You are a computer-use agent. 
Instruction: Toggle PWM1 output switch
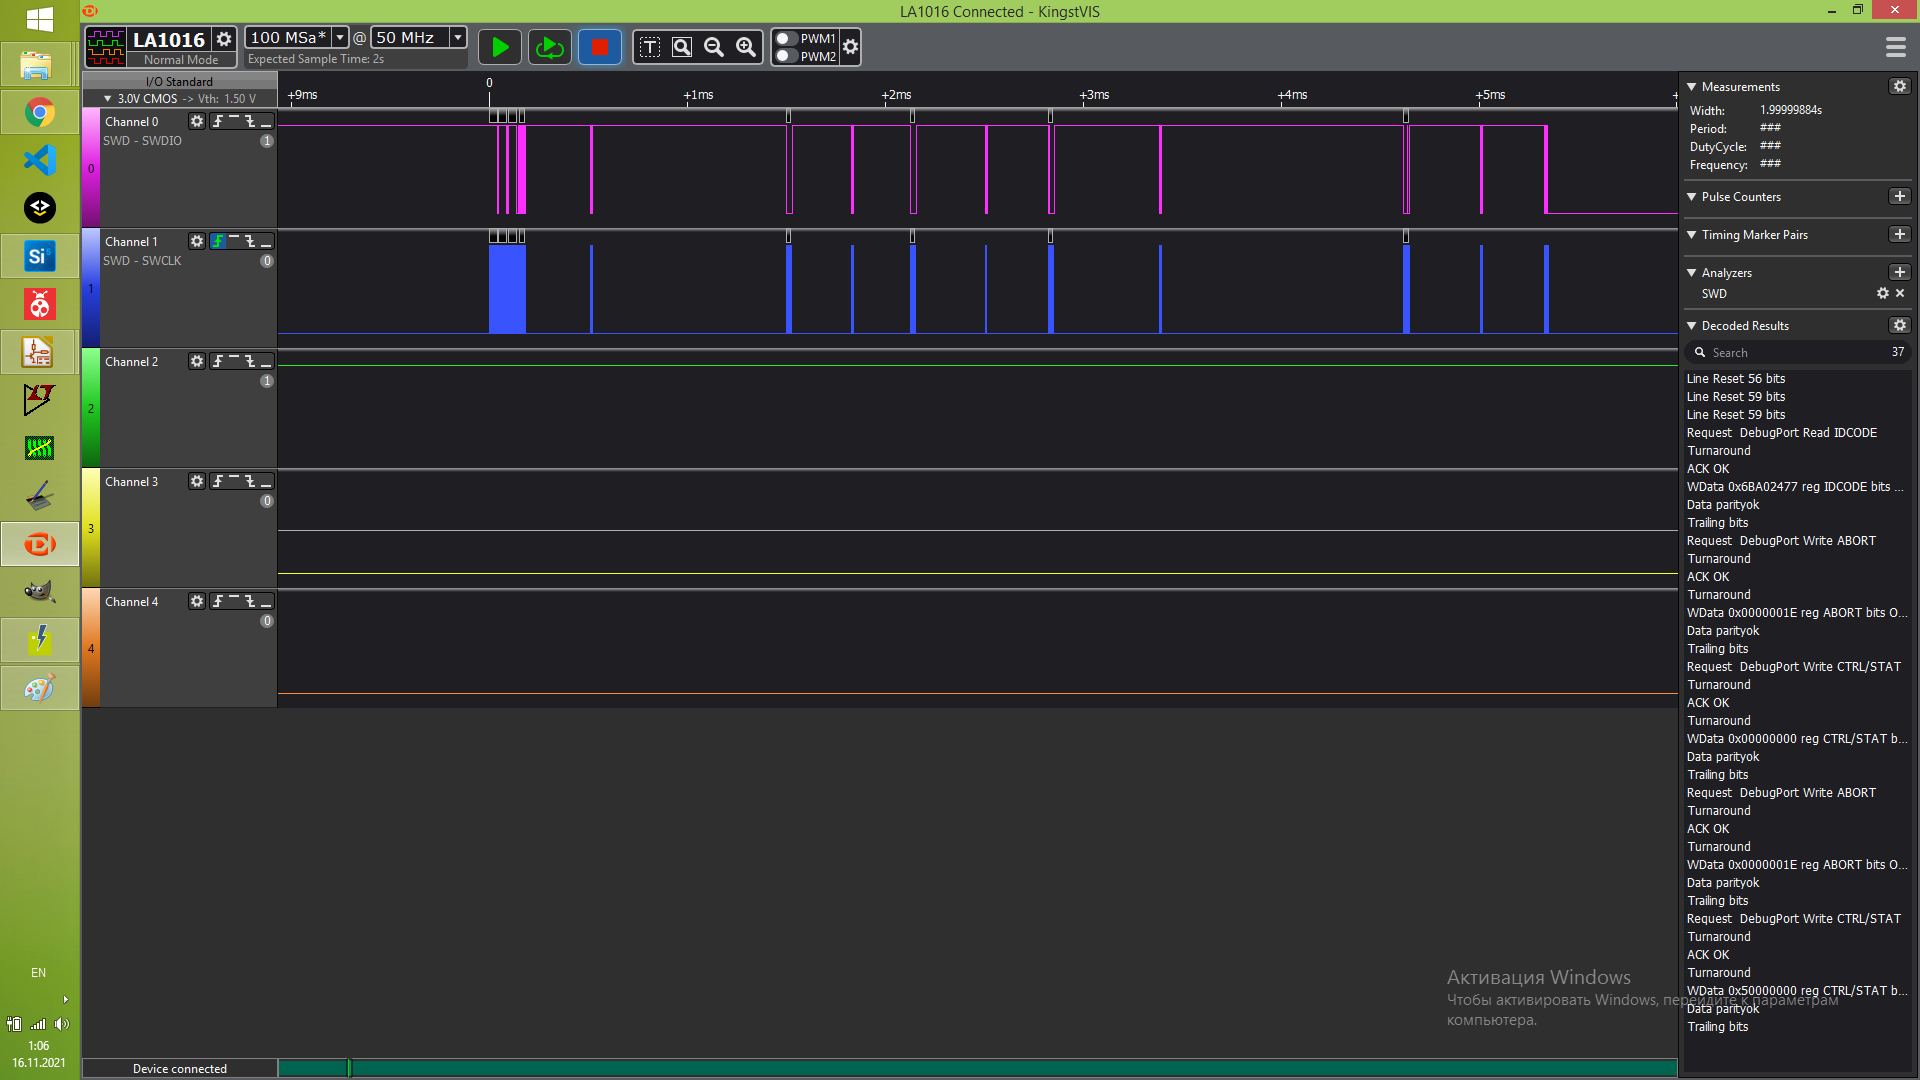tap(787, 38)
